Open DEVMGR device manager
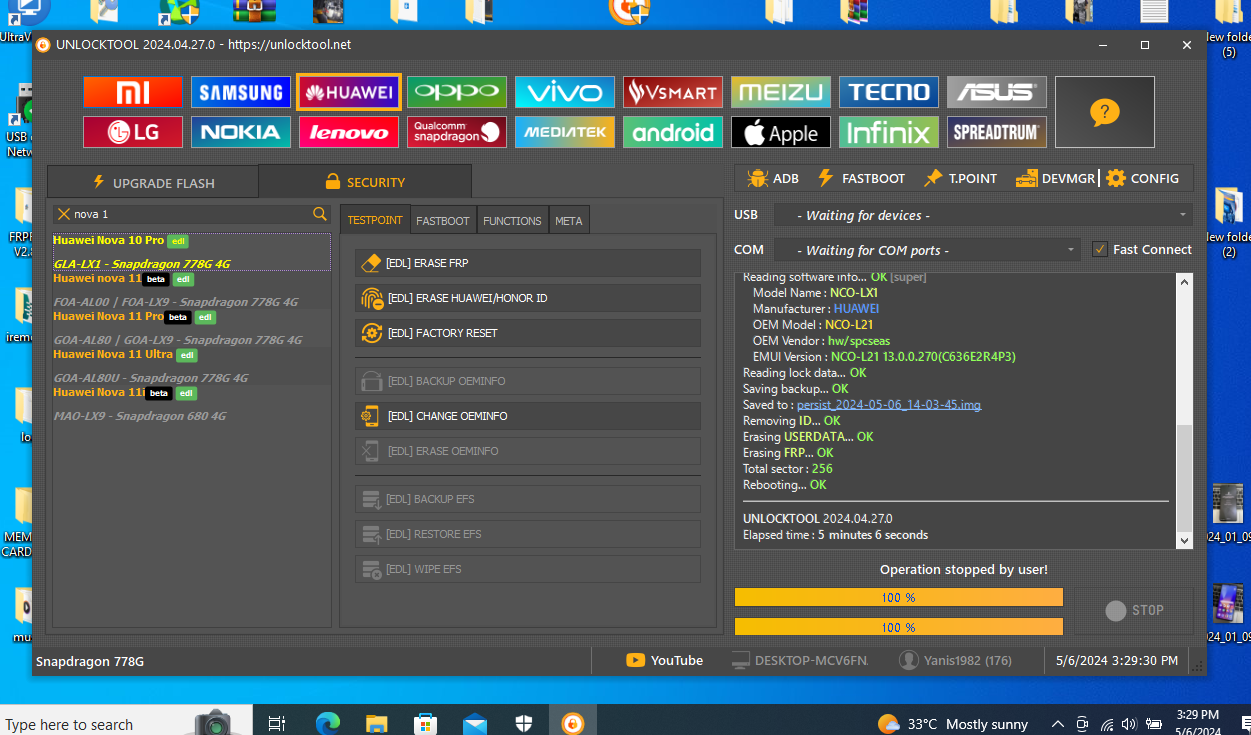1251x735 pixels. coord(1055,178)
